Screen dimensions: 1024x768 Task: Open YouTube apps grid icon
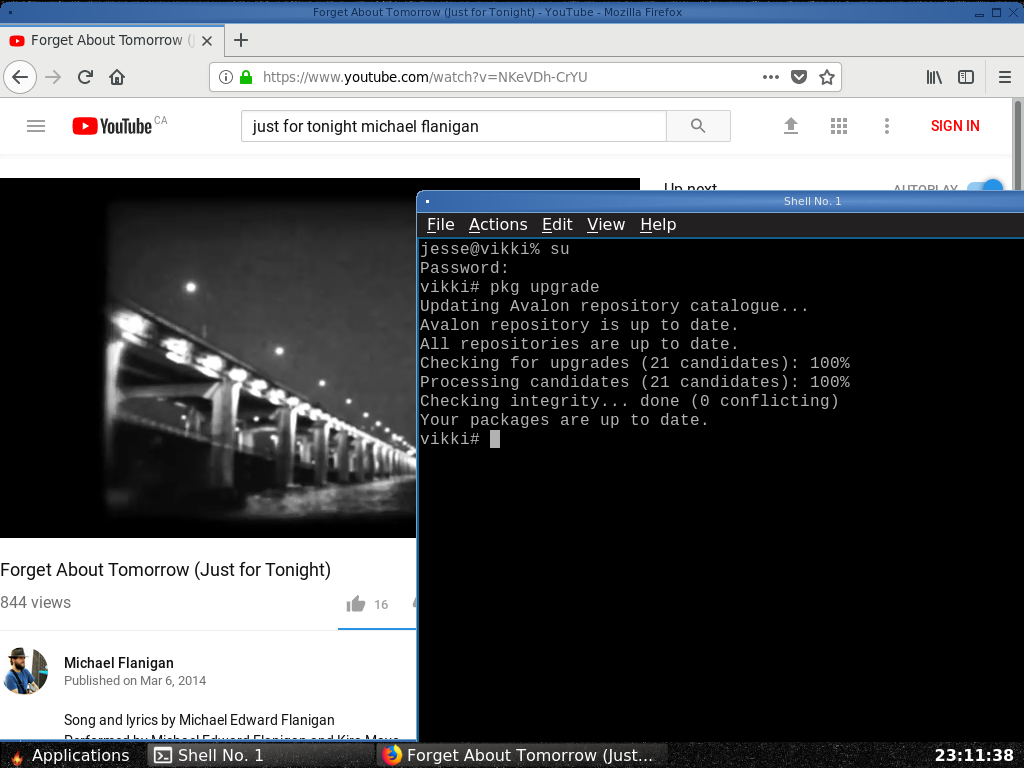839,126
